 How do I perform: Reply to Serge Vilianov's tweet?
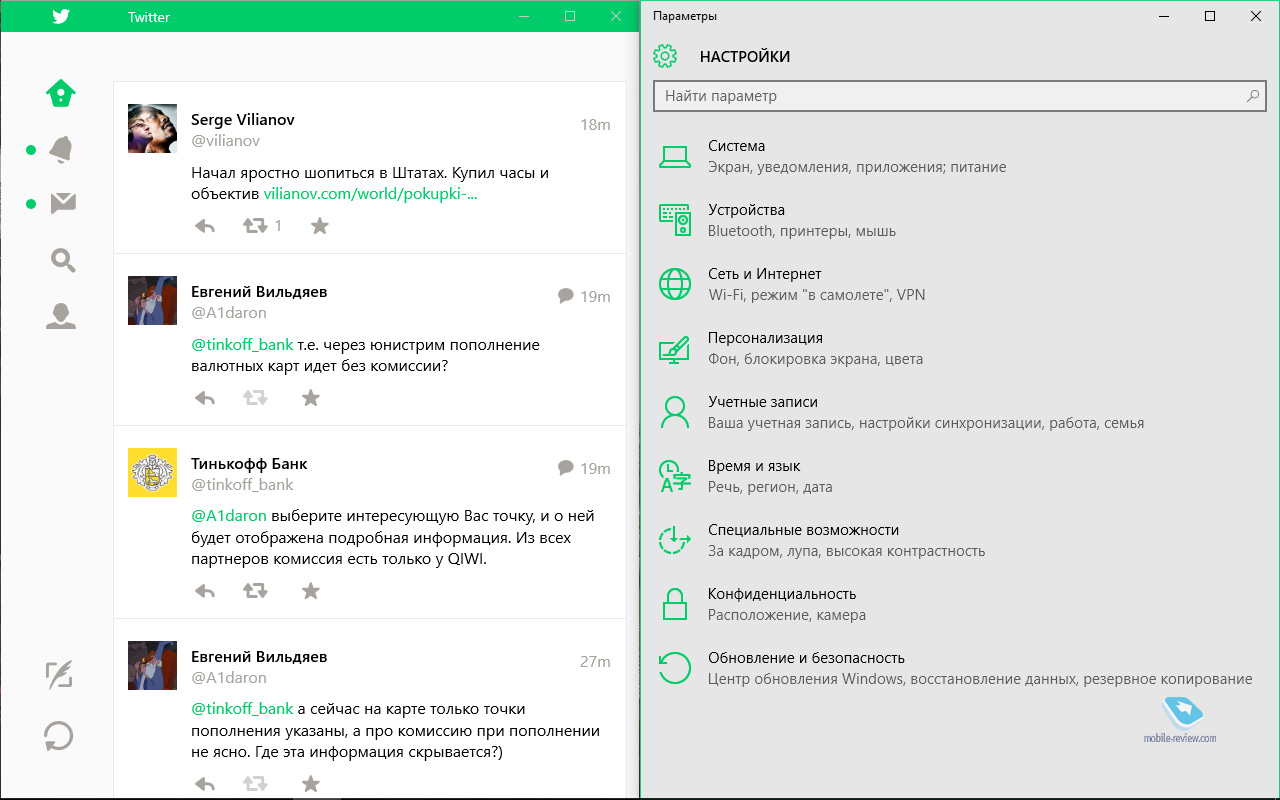(205, 226)
